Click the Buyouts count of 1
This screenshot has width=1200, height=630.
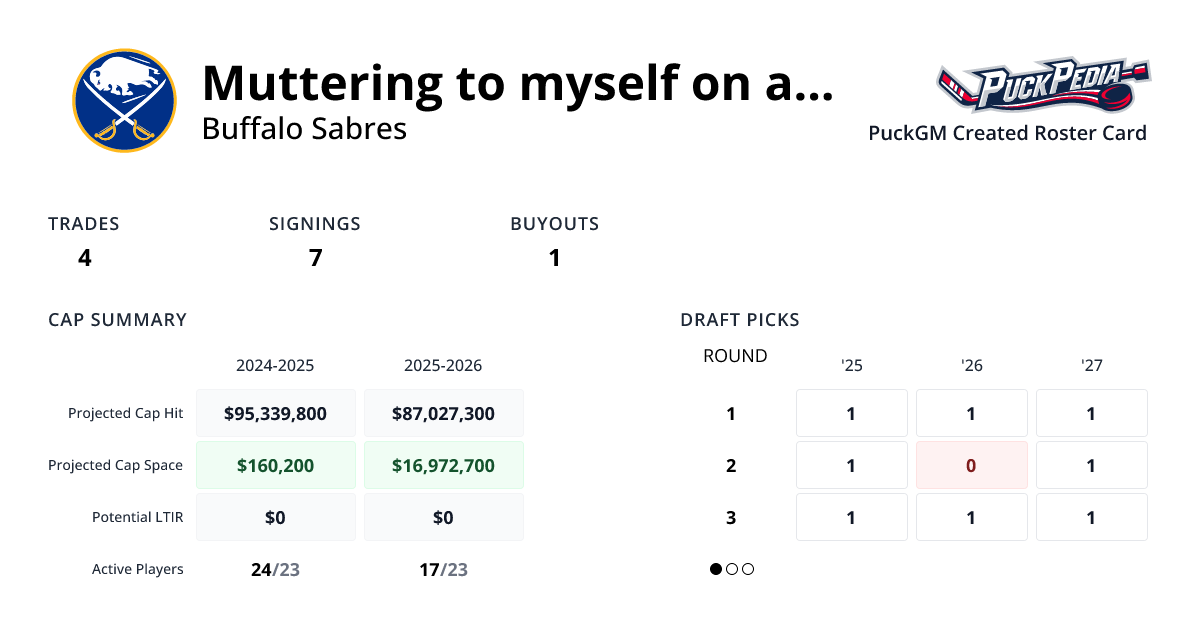tap(554, 258)
